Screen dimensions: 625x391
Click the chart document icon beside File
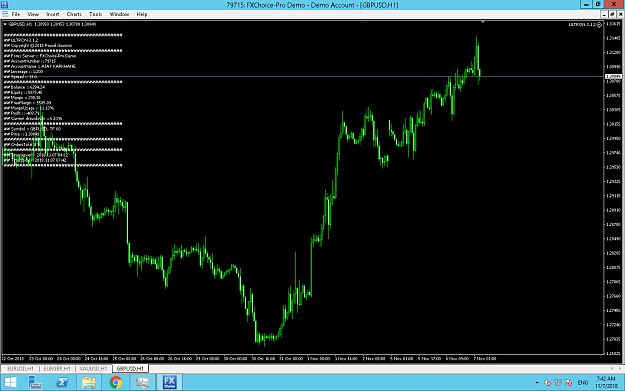(x=5, y=14)
